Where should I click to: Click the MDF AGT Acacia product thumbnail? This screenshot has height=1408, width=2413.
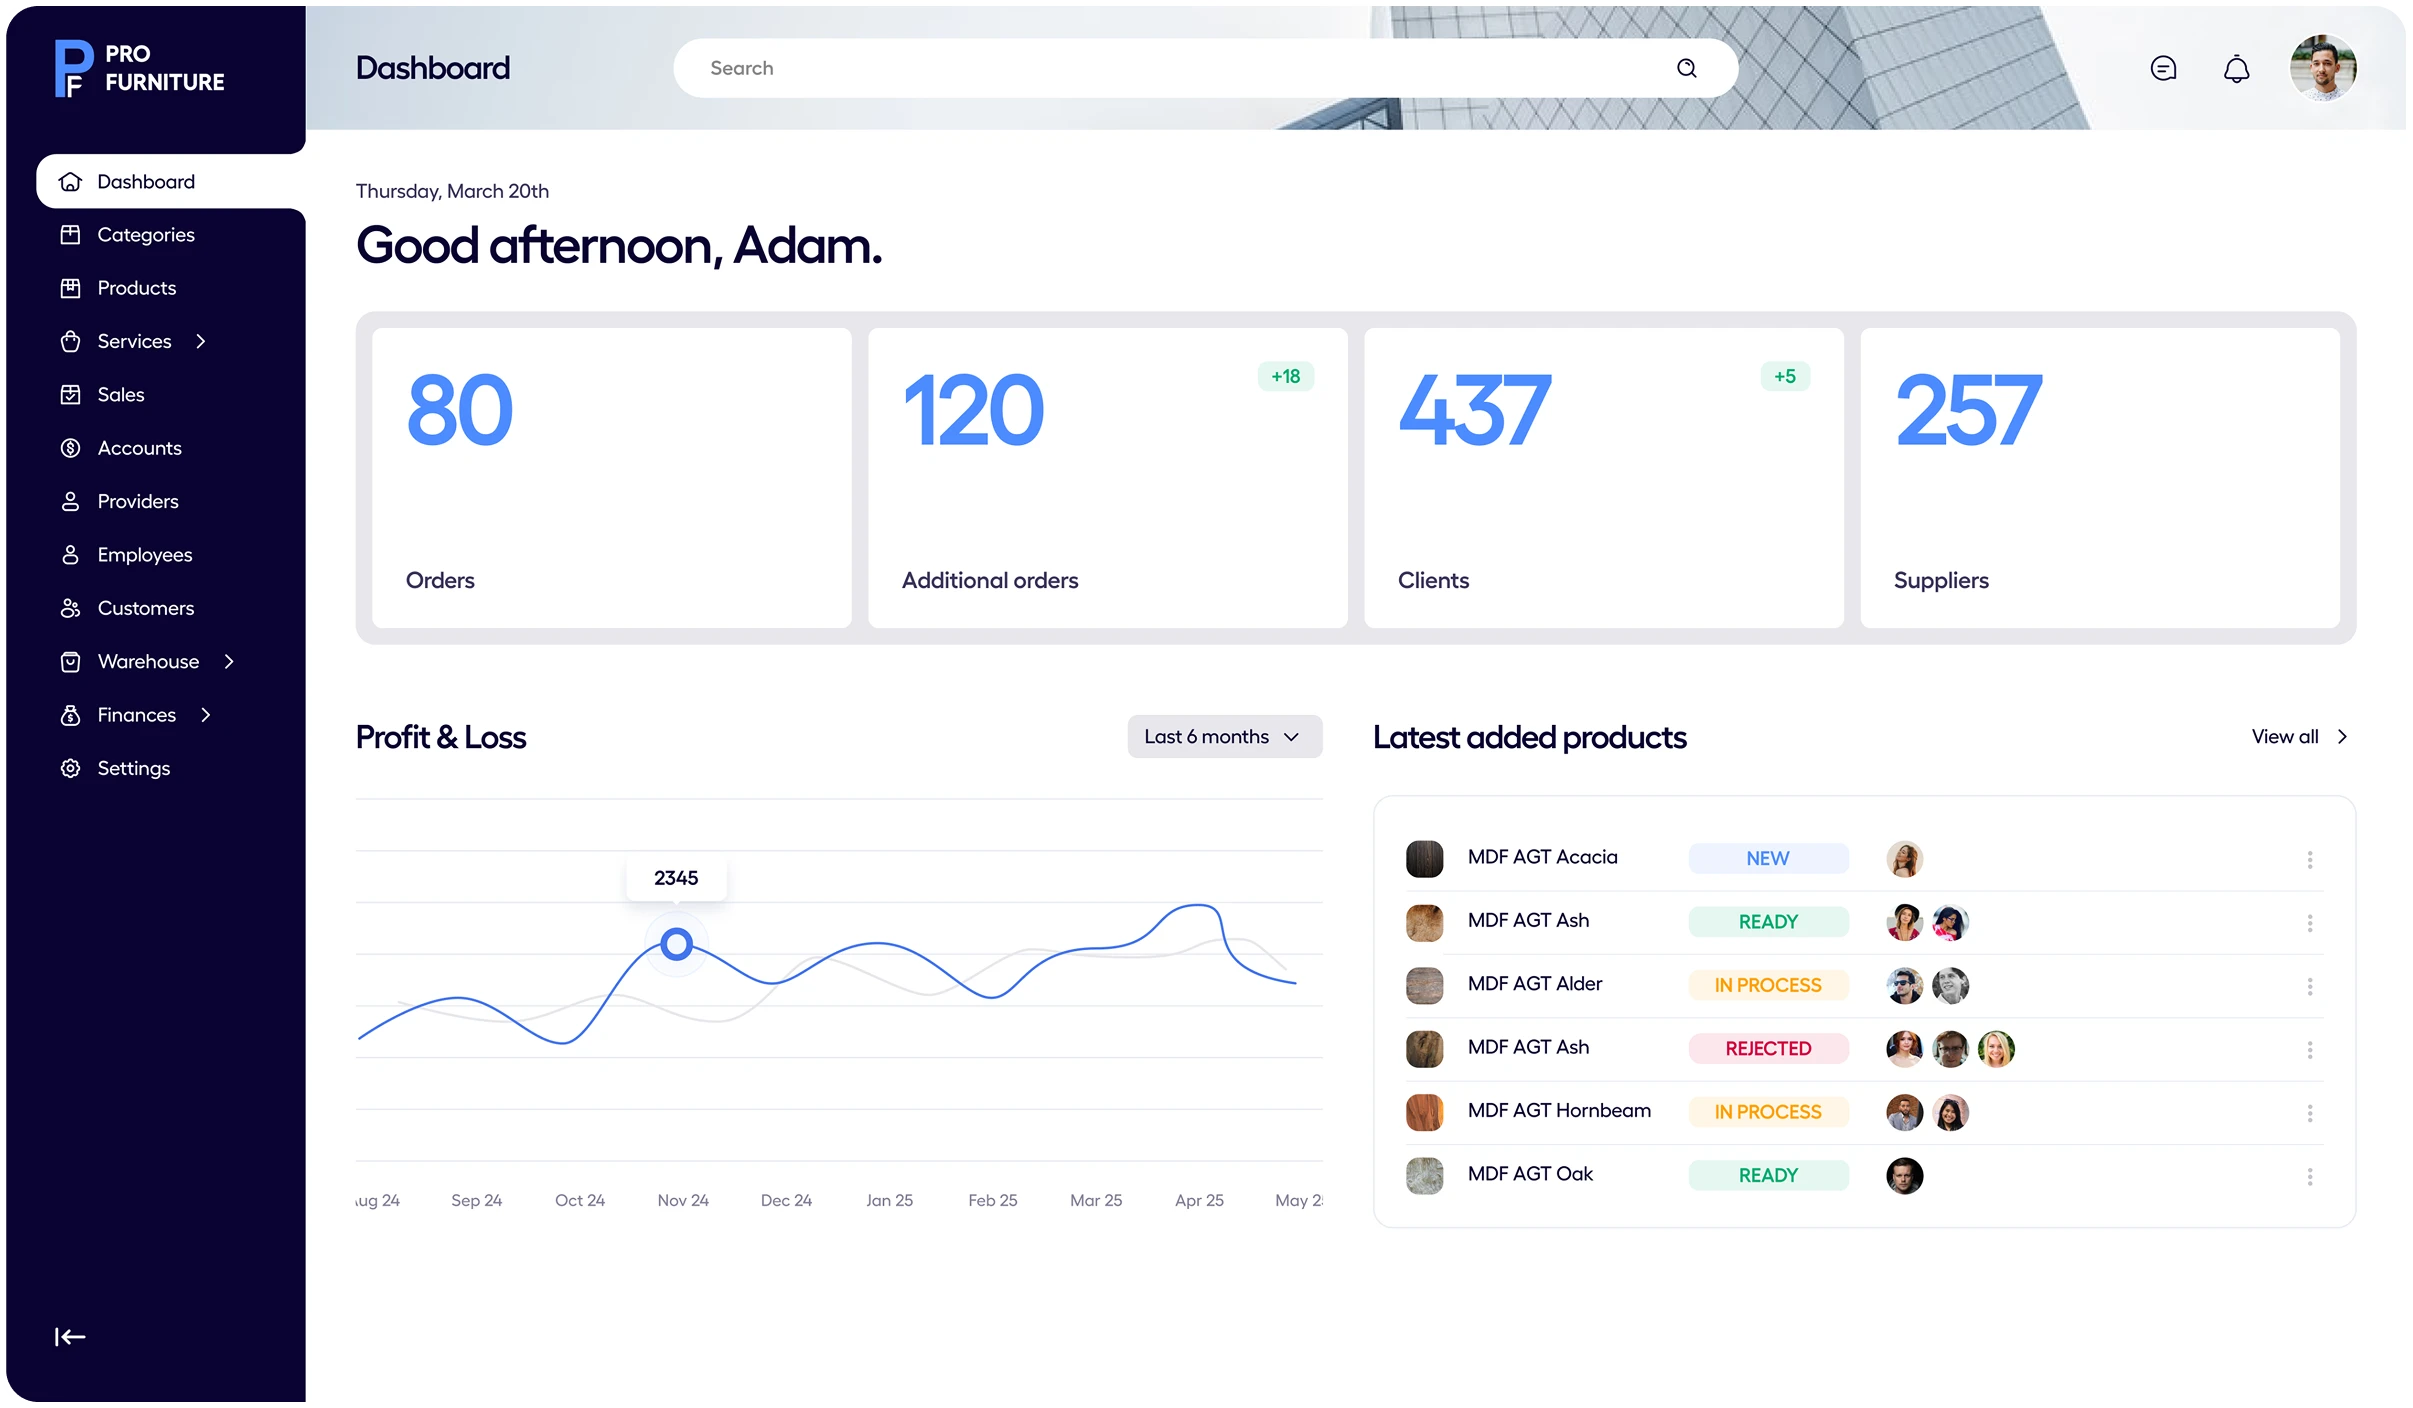[1424, 859]
